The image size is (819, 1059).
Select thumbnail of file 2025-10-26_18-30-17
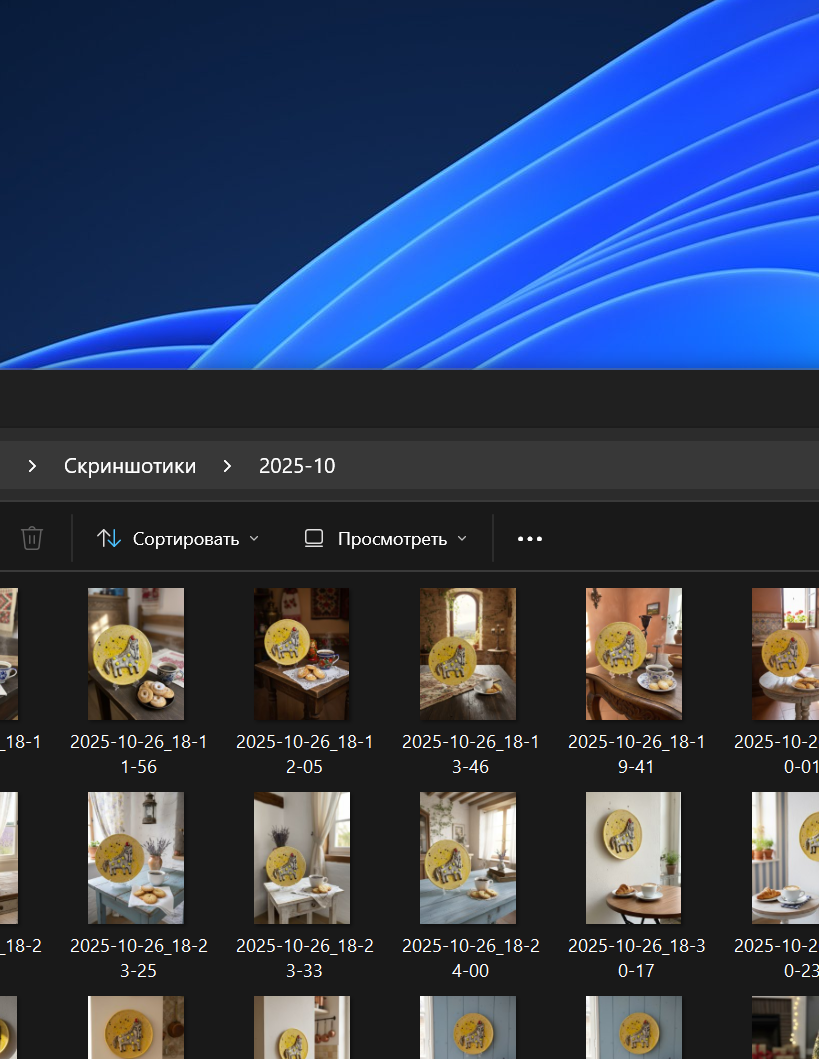pos(634,858)
